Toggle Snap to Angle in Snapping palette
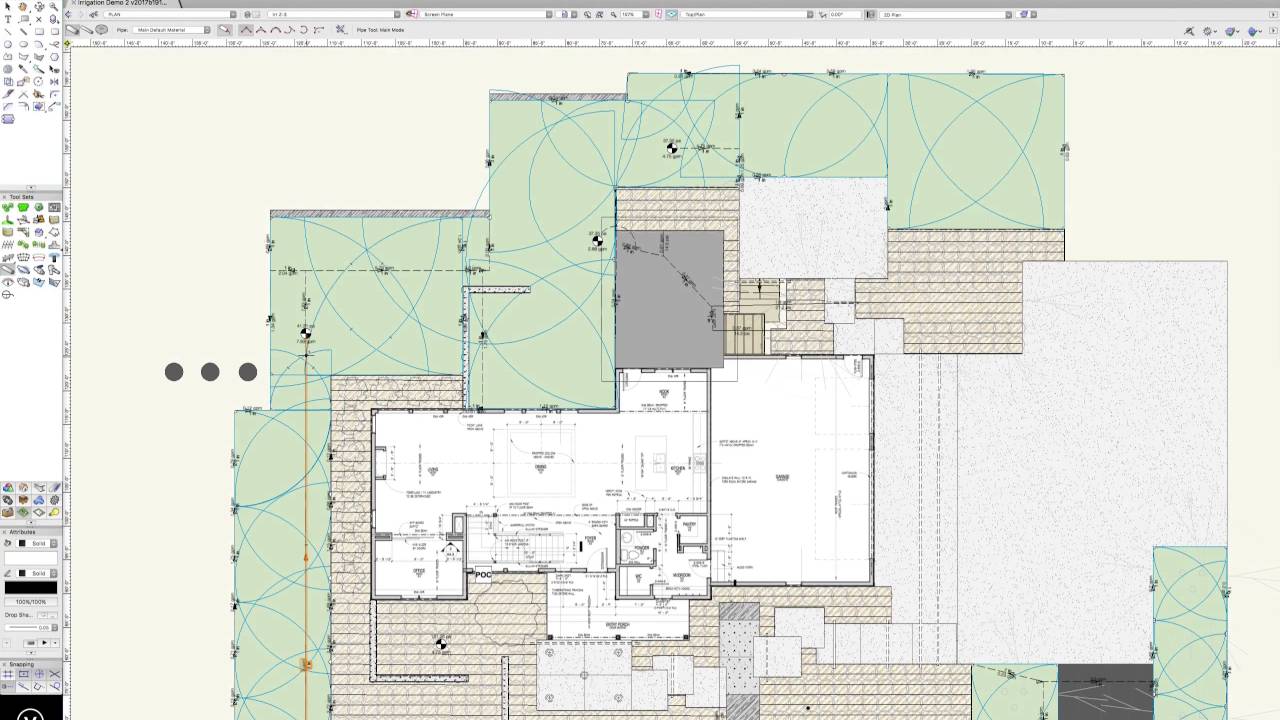Viewport: 1280px width, 720px height. pos(39,675)
